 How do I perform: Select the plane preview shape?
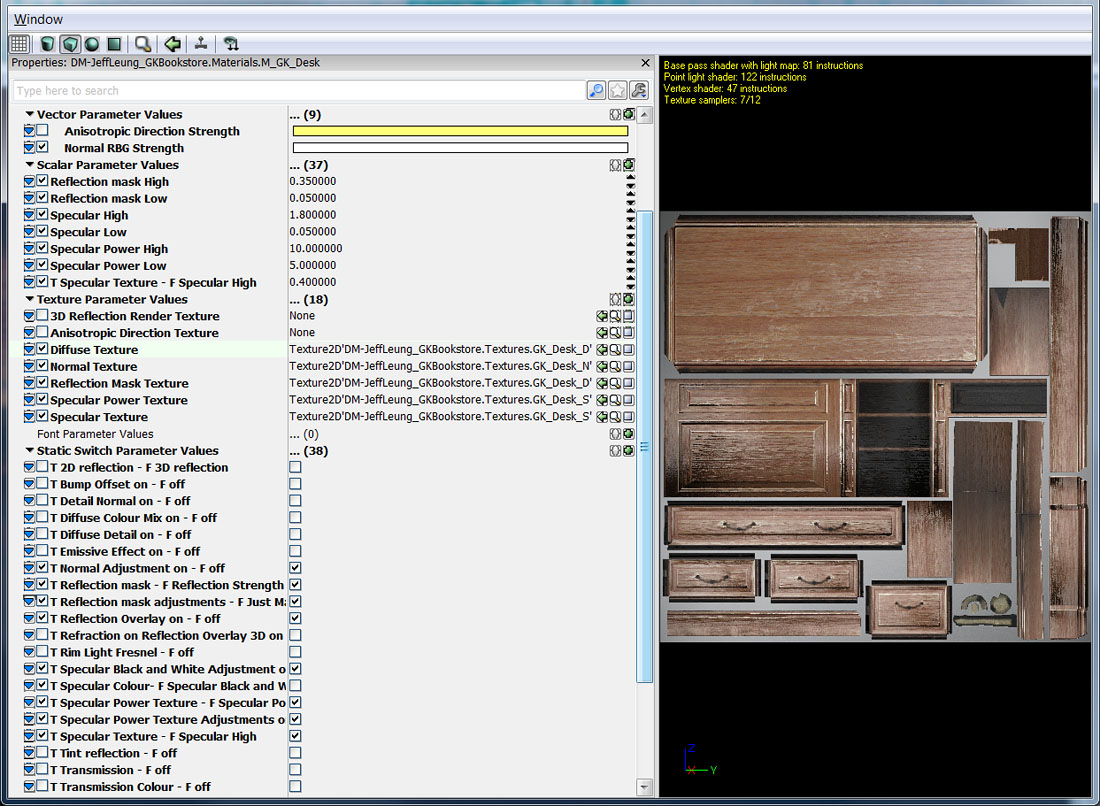click(114, 44)
